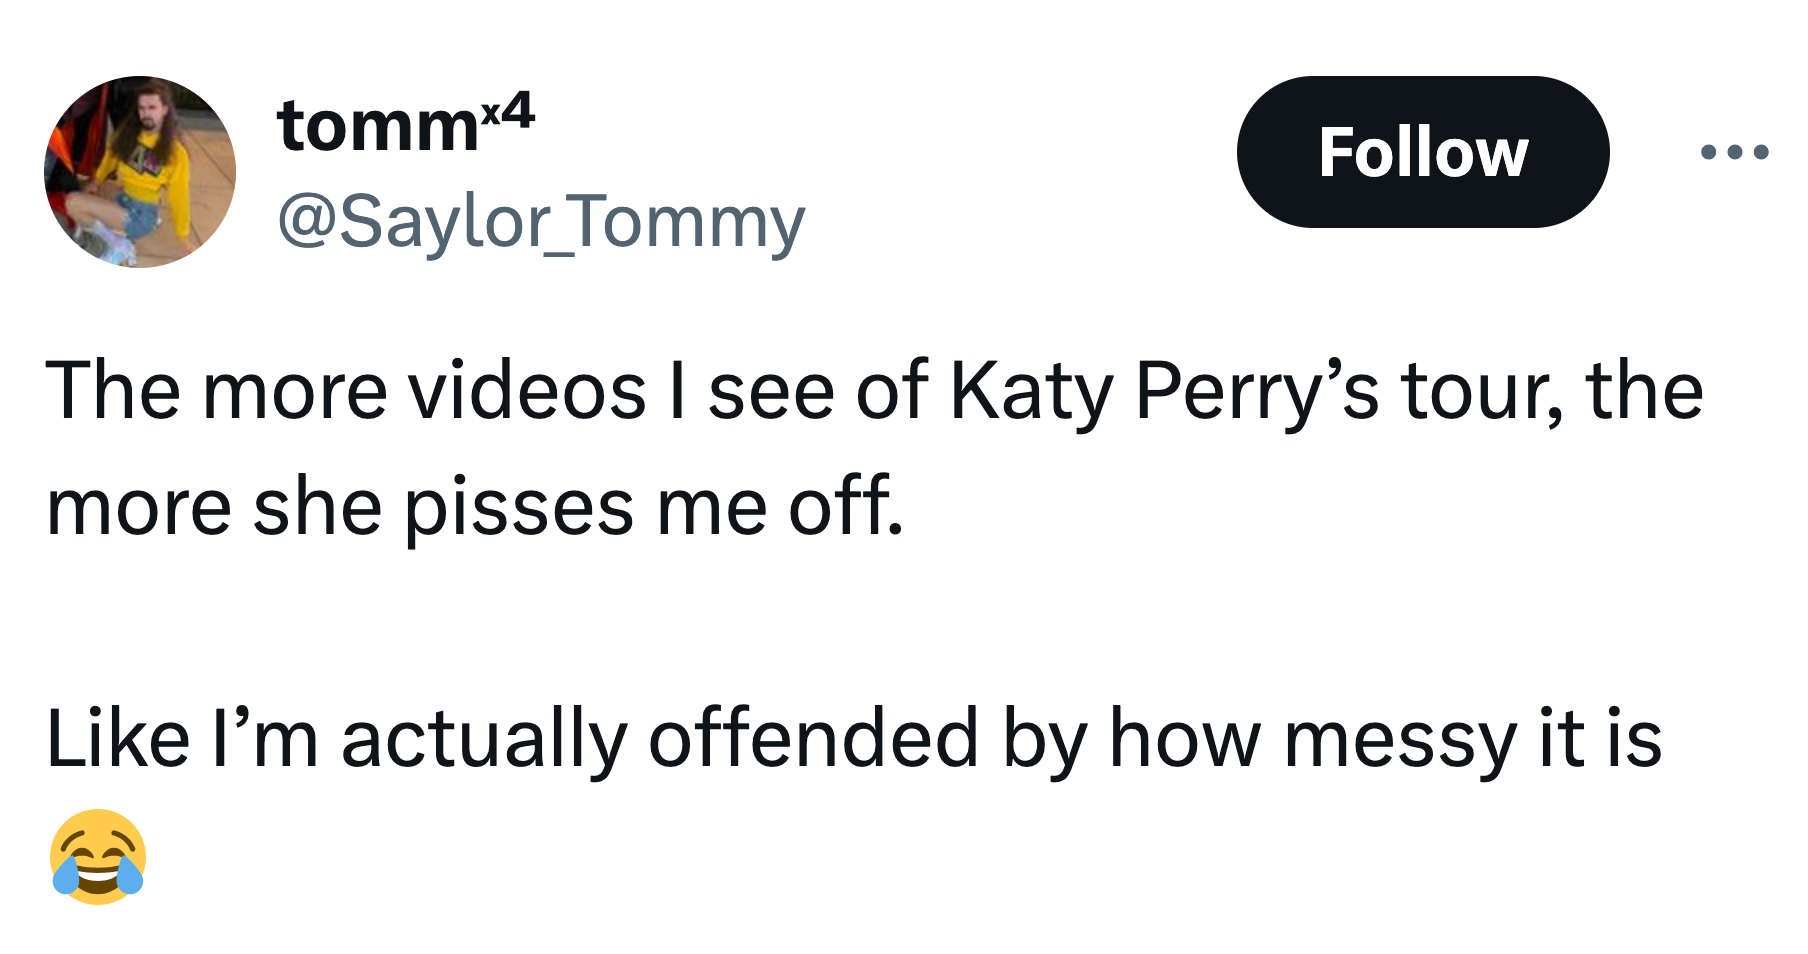Click the display name tomm
The image size is (1808, 954).
(x=378, y=127)
